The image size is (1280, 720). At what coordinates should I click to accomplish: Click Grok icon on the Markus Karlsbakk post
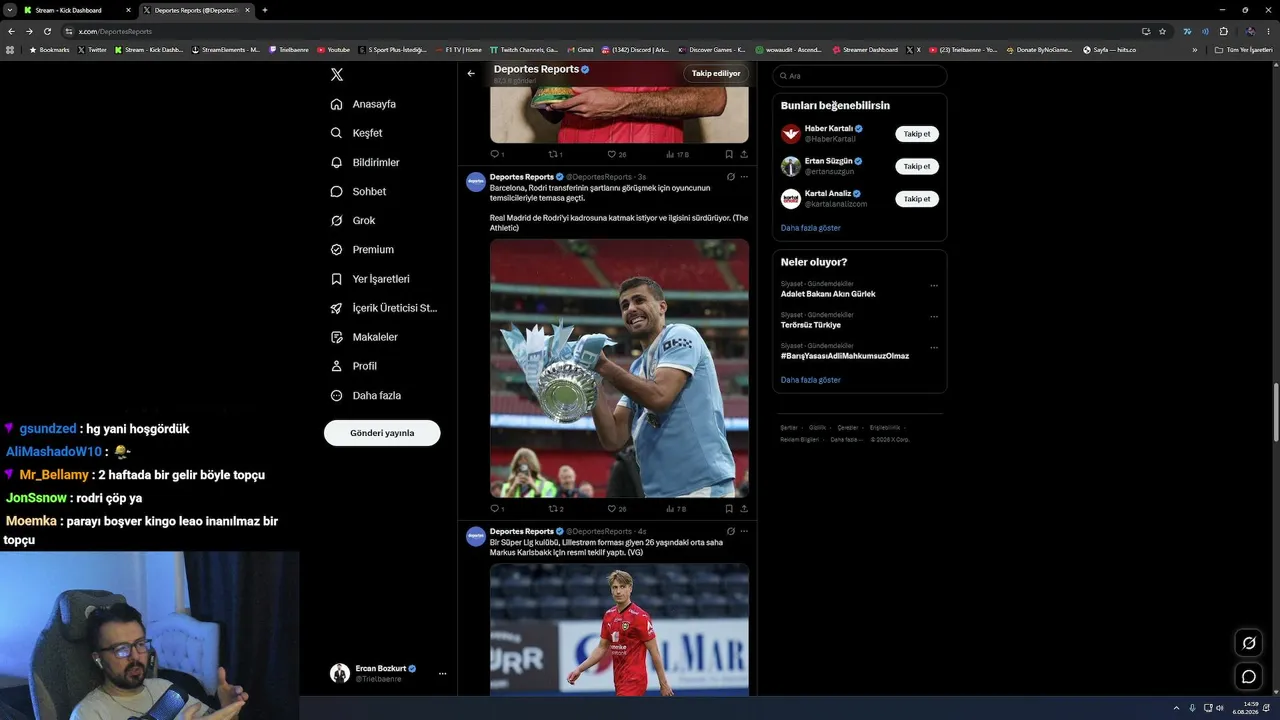[x=731, y=531]
